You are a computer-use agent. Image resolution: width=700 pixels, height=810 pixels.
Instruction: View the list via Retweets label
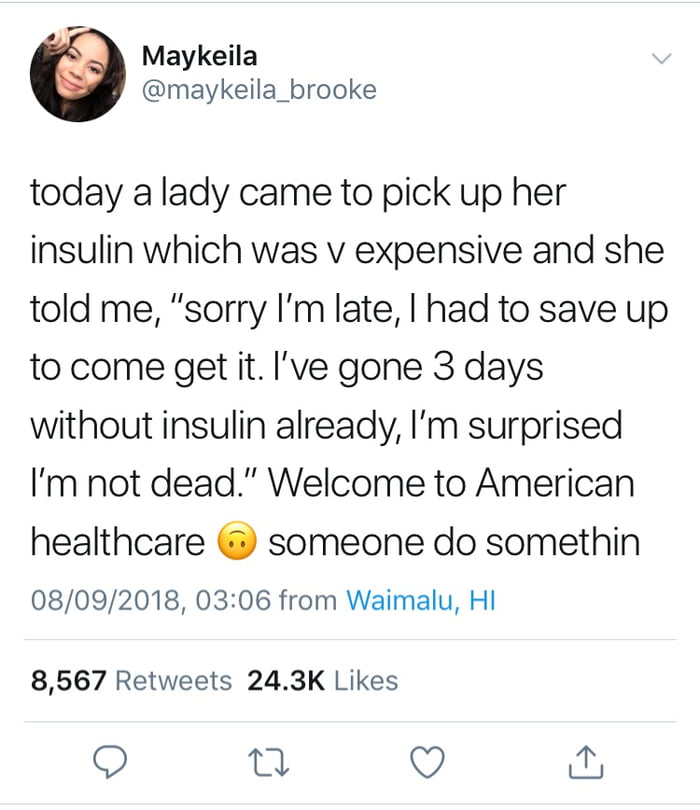coord(174,681)
